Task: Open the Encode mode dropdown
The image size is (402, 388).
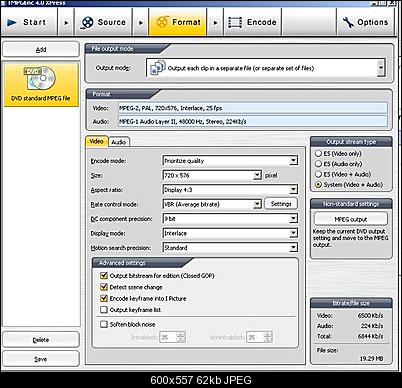Action: (293, 161)
